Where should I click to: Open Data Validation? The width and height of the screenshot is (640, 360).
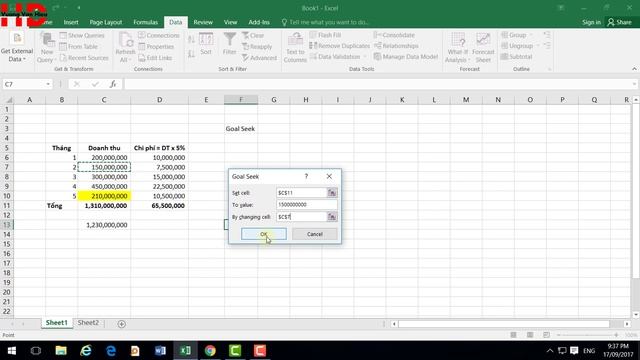(335, 57)
